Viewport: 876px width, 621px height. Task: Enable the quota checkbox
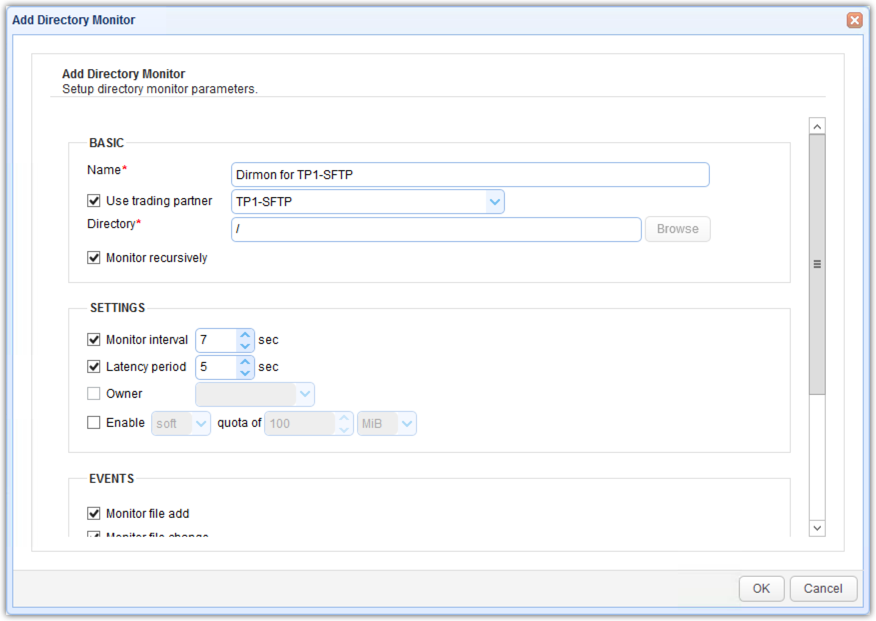93,422
